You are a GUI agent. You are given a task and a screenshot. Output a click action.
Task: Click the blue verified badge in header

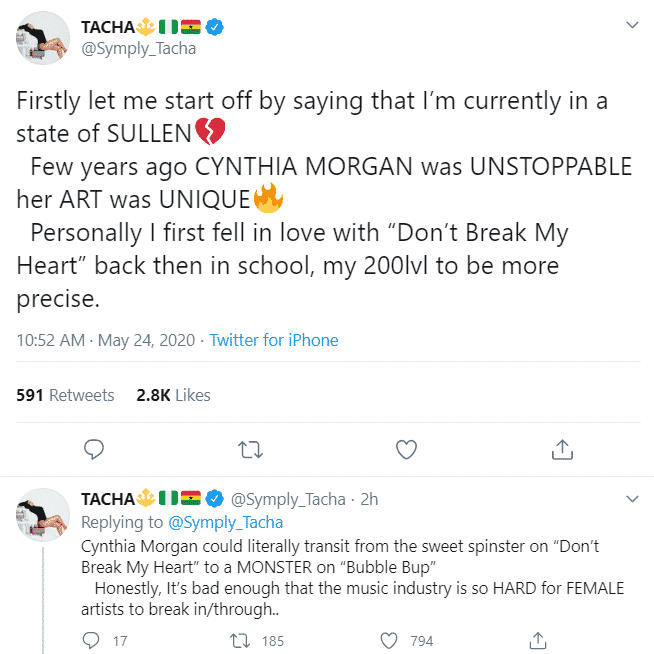213,26
